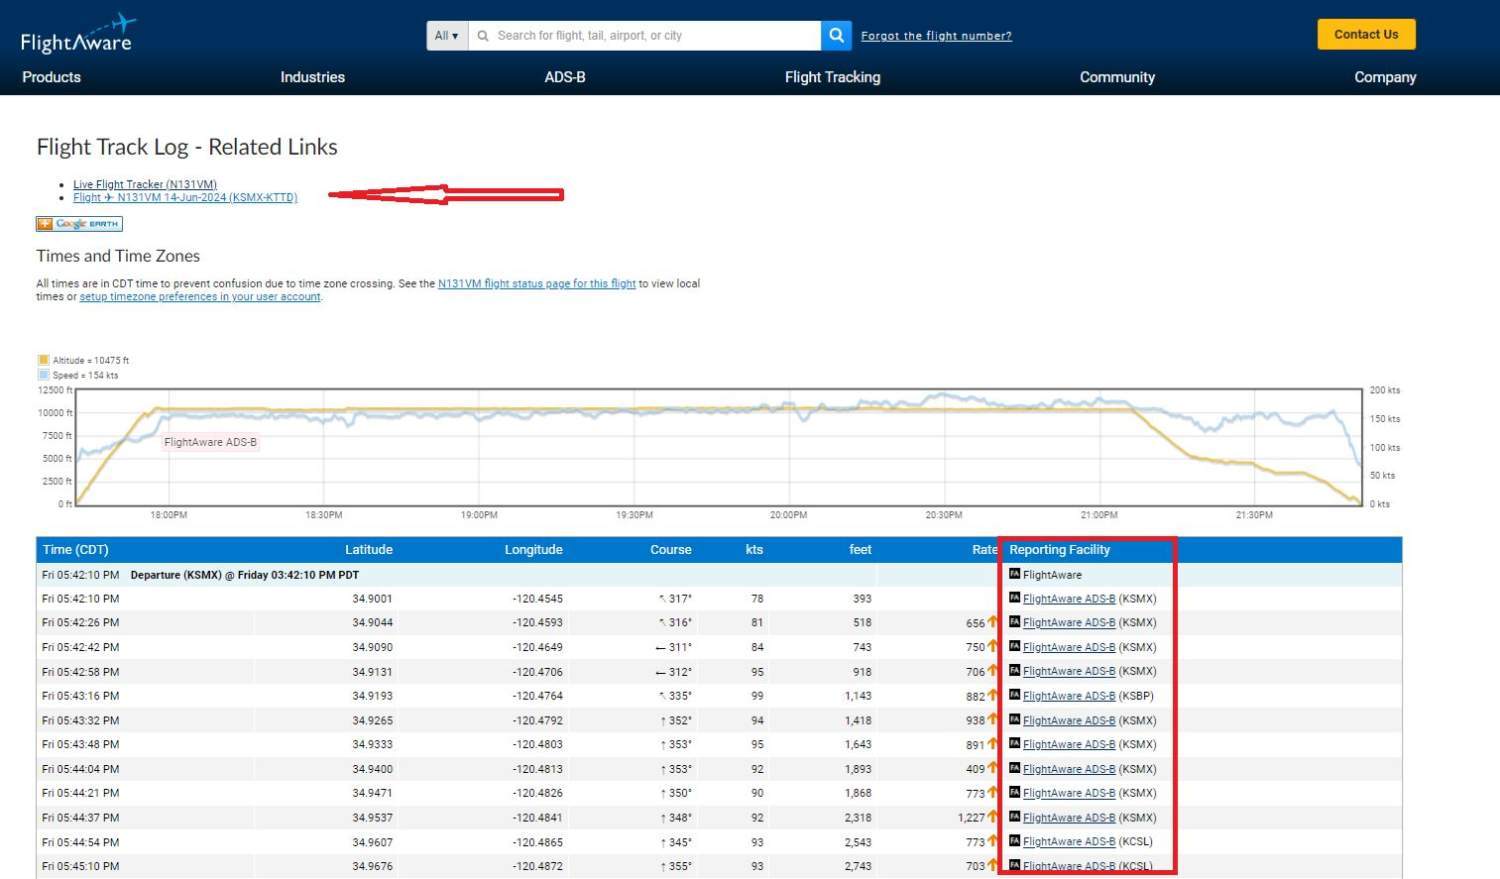Open Live Flight Tracker (N131VM) link
The width and height of the screenshot is (1500, 879).
(145, 184)
